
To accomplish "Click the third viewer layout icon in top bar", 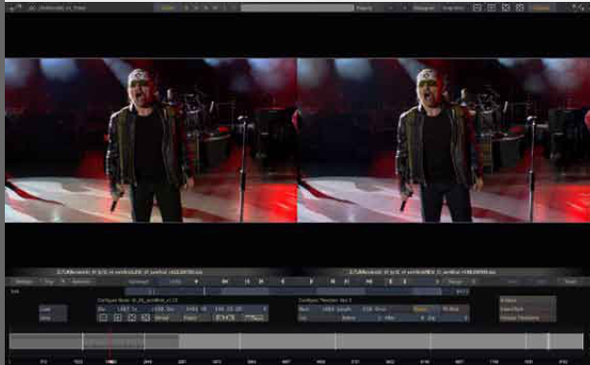I will point(506,8).
